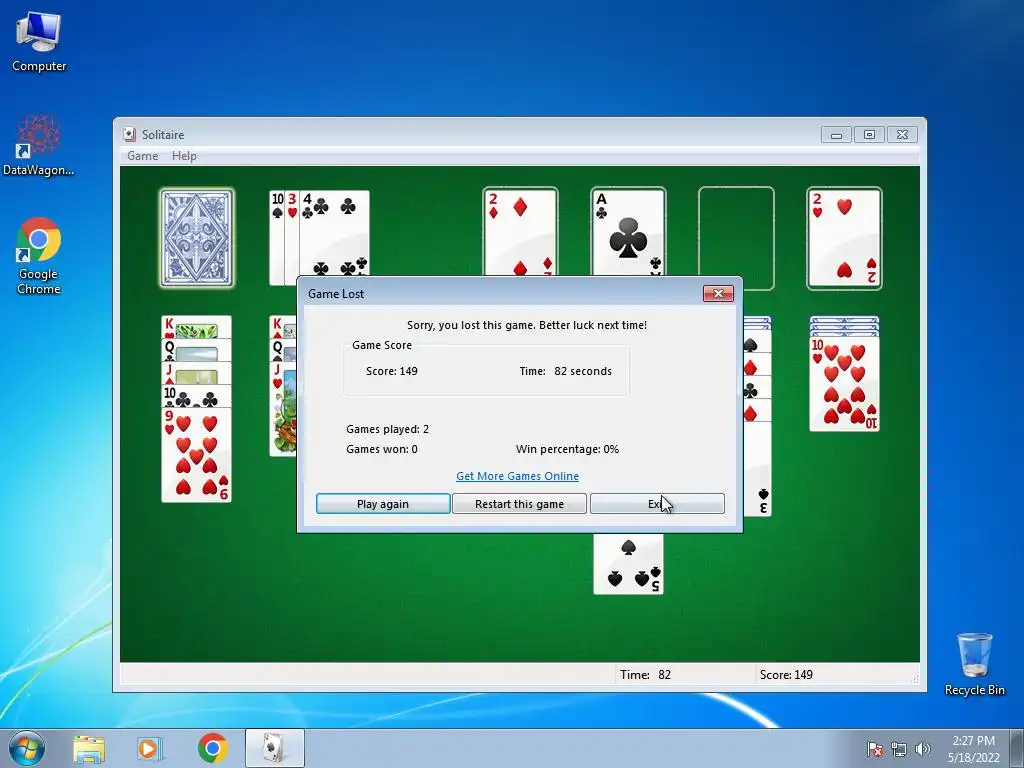The image size is (1024, 768).
Task: Minimize the Solitaire window
Action: [836, 135]
